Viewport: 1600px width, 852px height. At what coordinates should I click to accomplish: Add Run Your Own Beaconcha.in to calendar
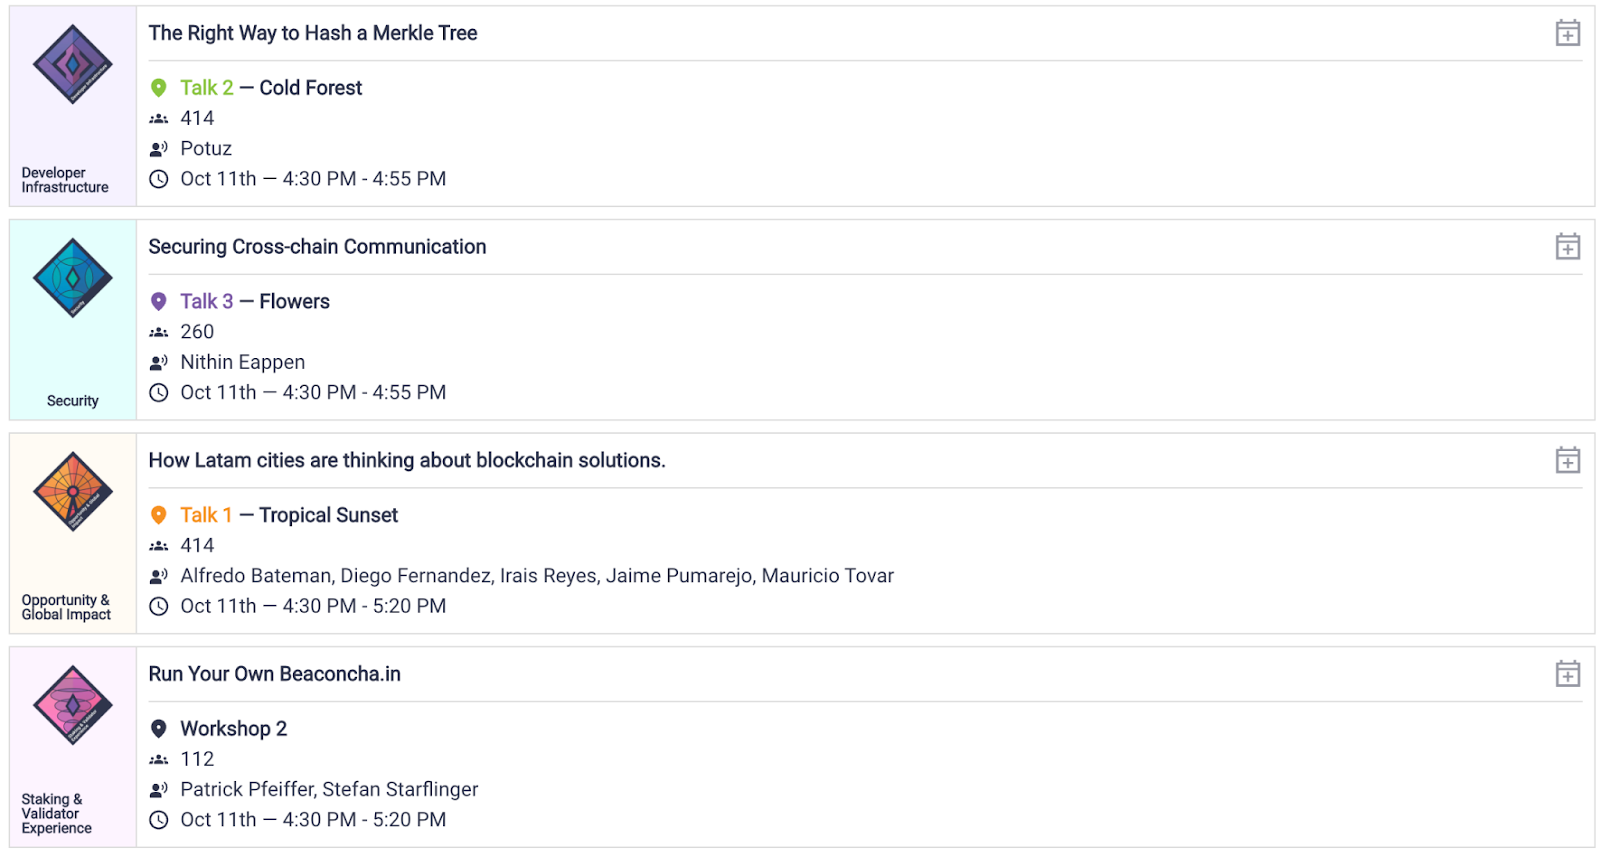(1567, 674)
